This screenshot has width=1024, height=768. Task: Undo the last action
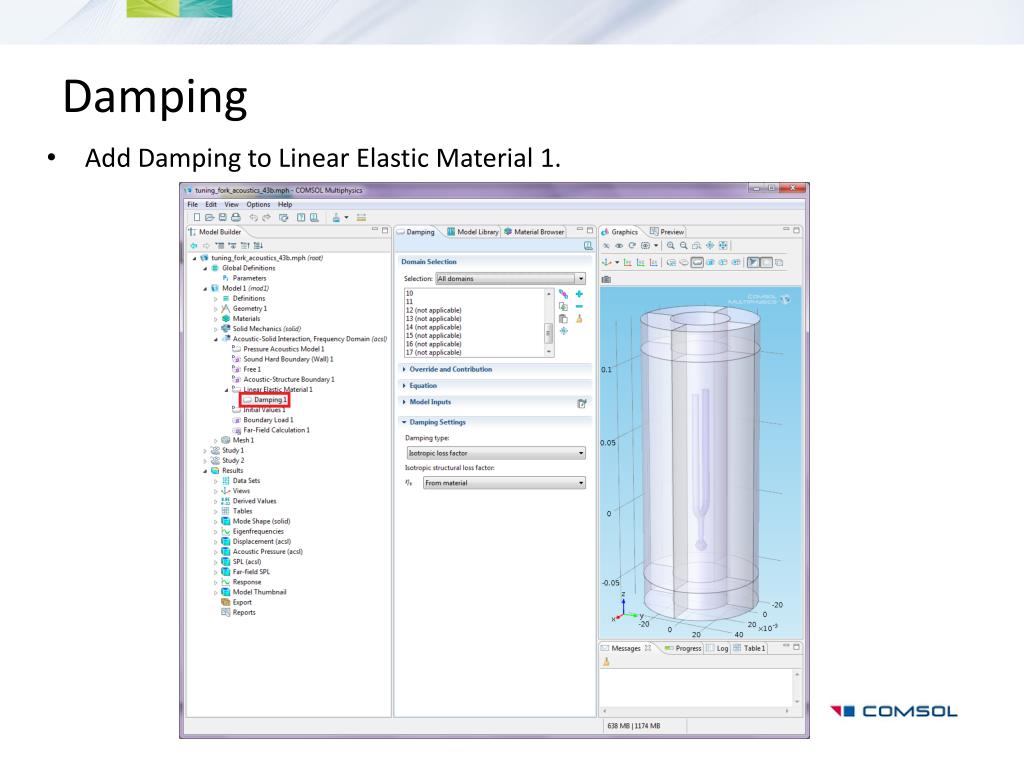[x=253, y=217]
